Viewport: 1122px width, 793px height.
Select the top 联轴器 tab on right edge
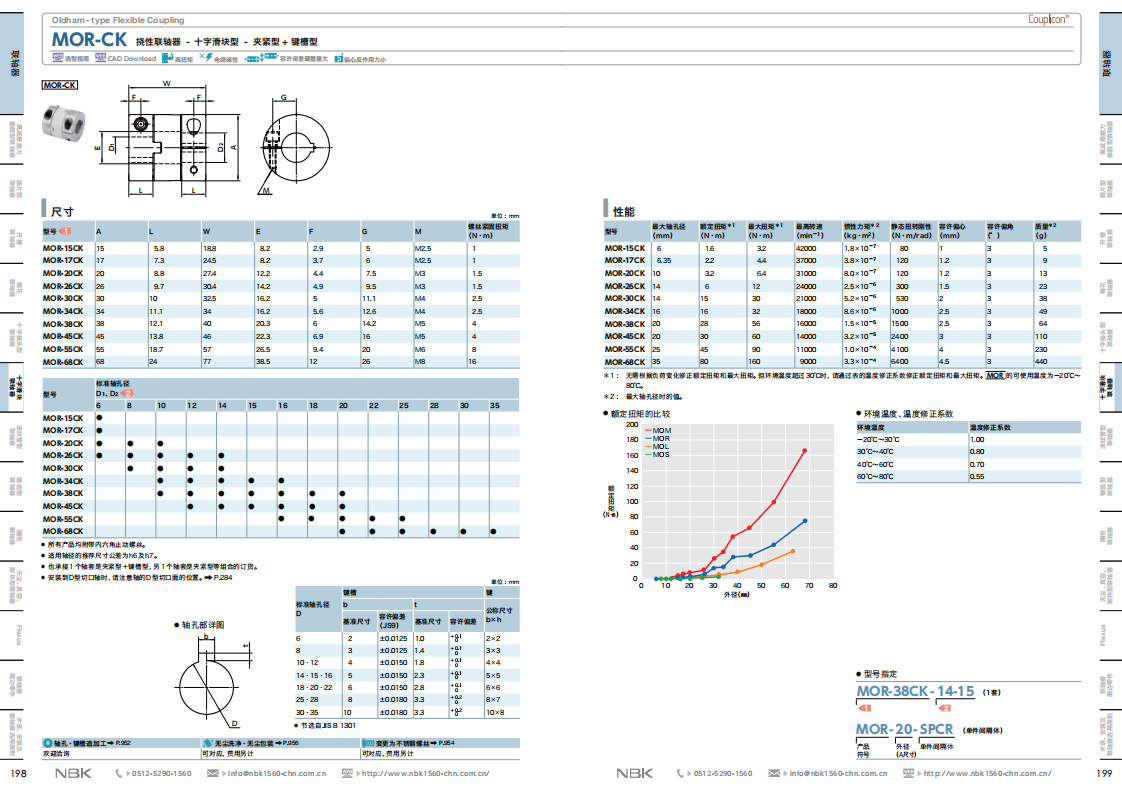[x=1110, y=63]
